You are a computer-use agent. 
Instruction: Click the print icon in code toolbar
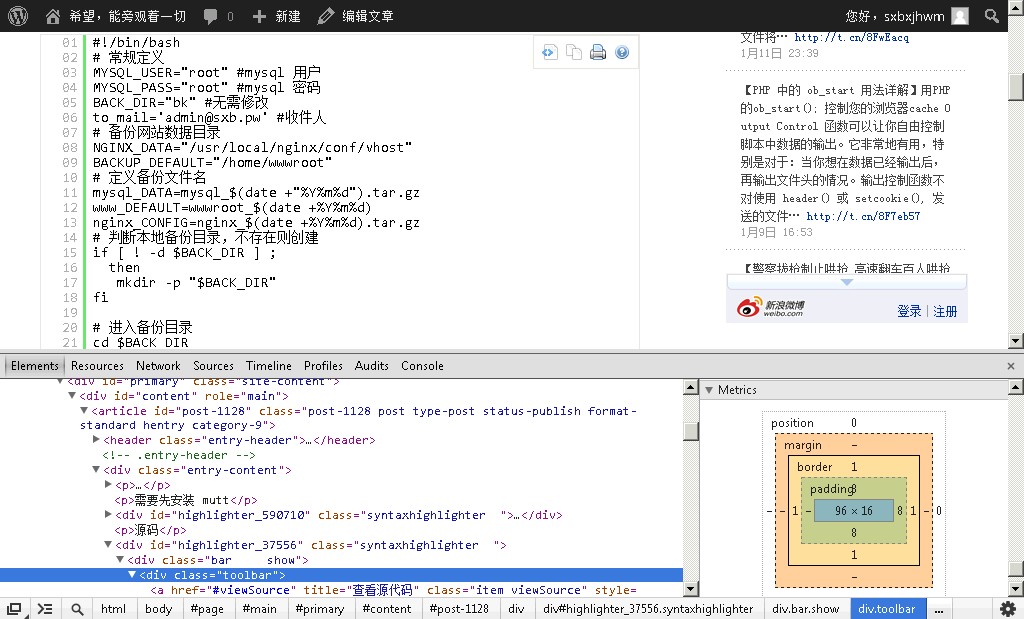tap(598, 52)
